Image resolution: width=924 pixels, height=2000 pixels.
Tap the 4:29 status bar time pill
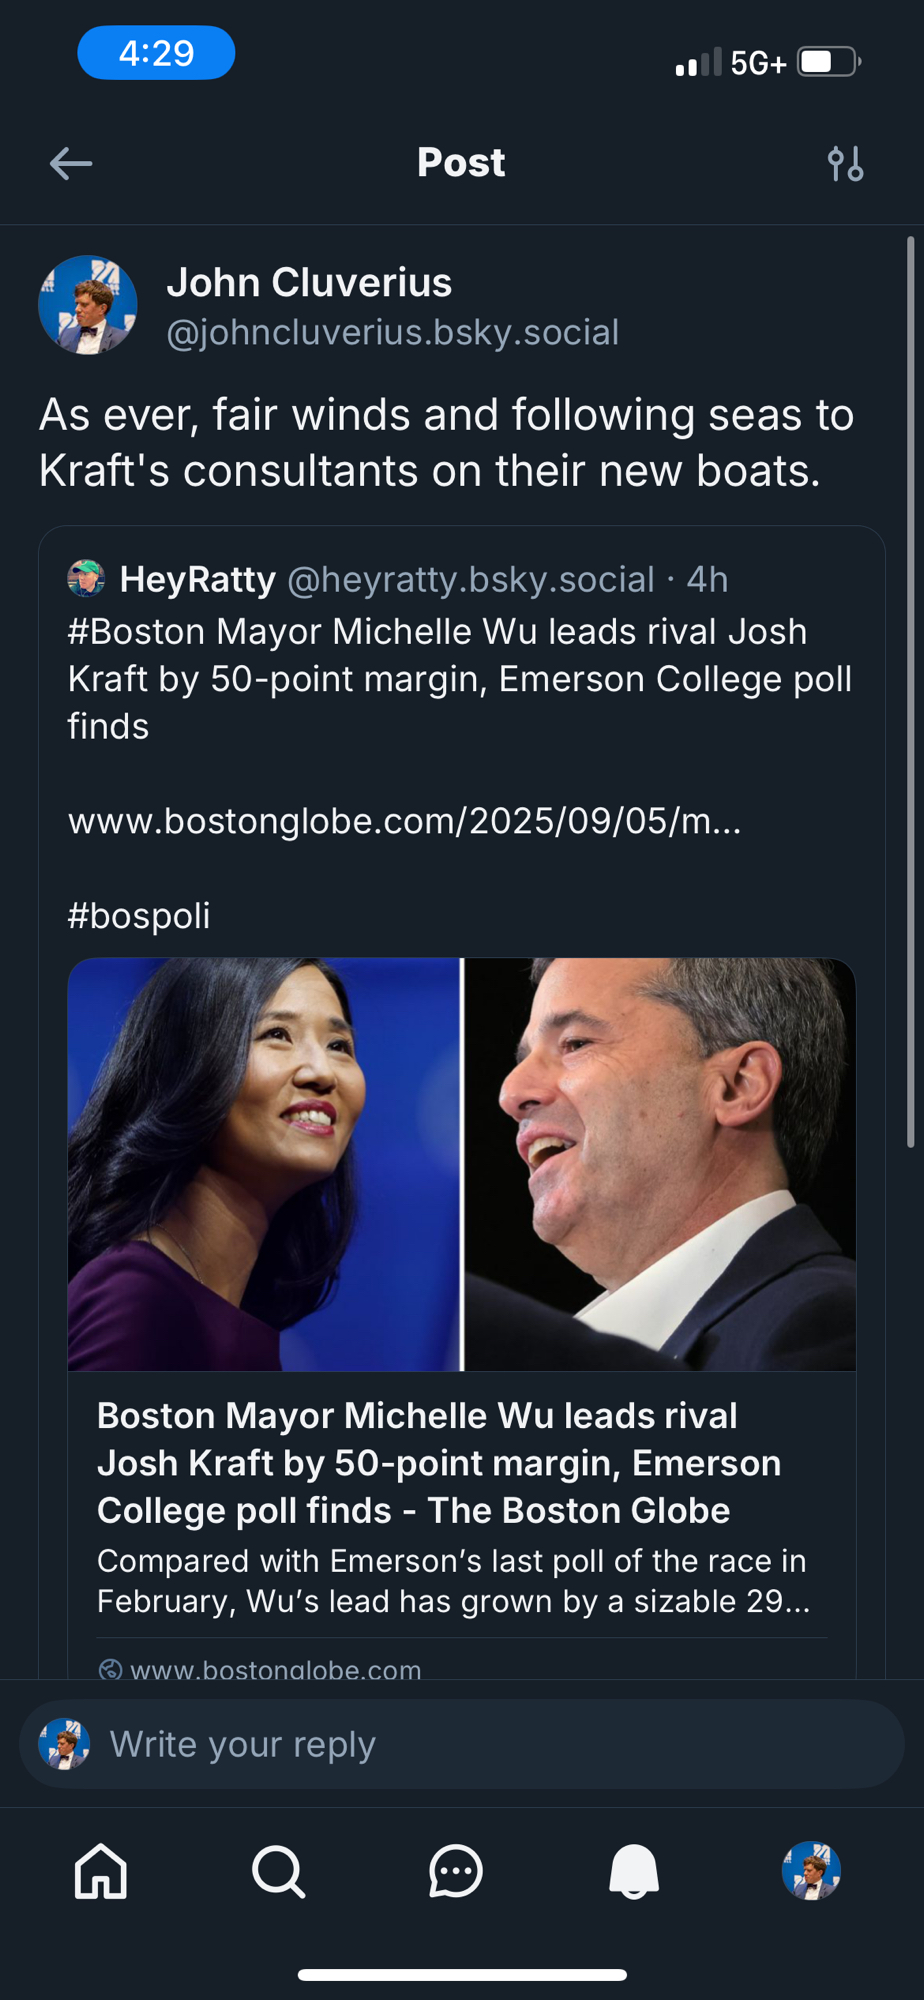click(156, 53)
